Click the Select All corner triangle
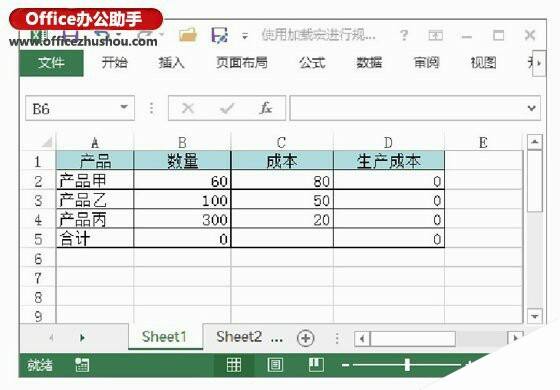Image resolution: width=560 pixels, height=390 pixels. tap(47, 143)
